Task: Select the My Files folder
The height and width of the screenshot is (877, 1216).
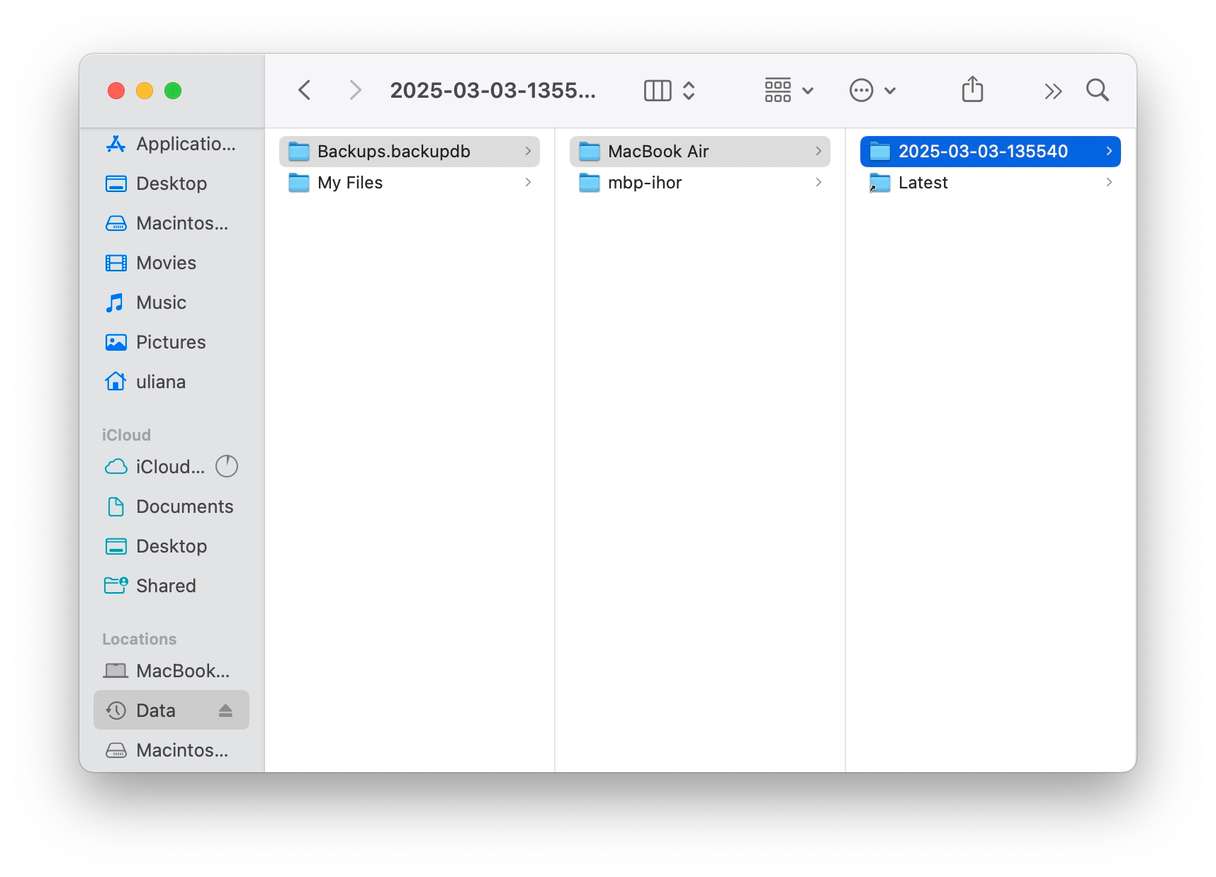Action: pos(409,182)
